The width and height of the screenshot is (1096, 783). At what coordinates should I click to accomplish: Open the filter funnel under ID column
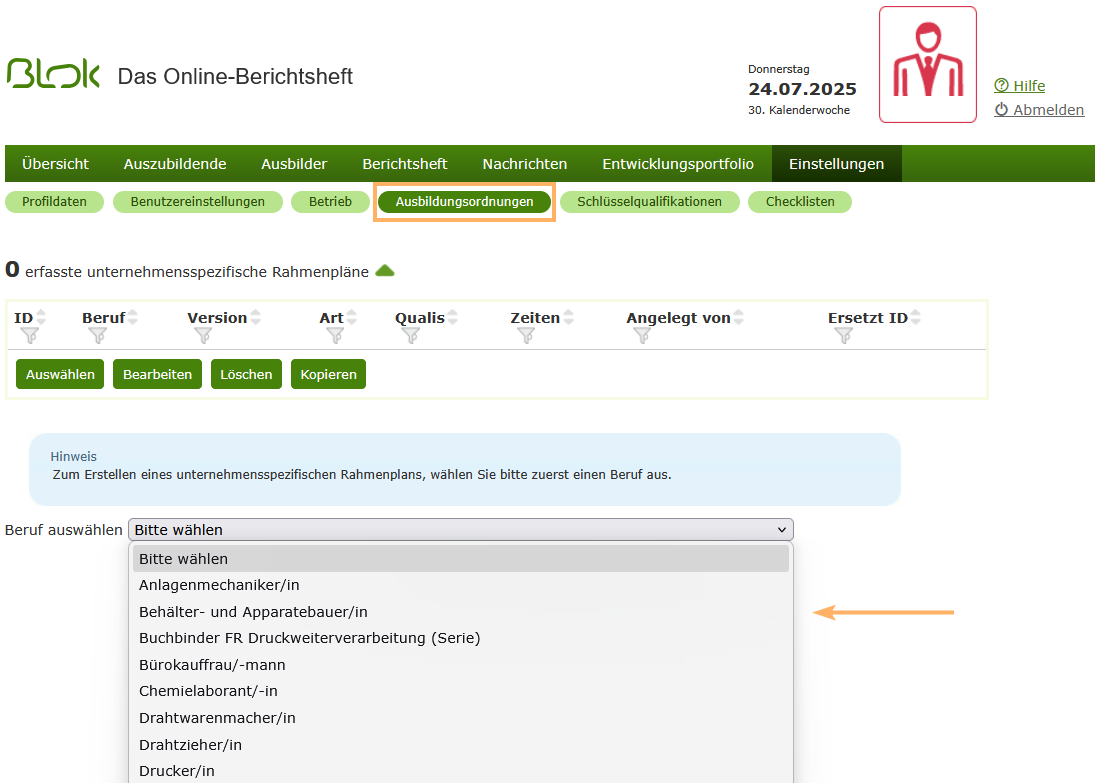(x=30, y=335)
